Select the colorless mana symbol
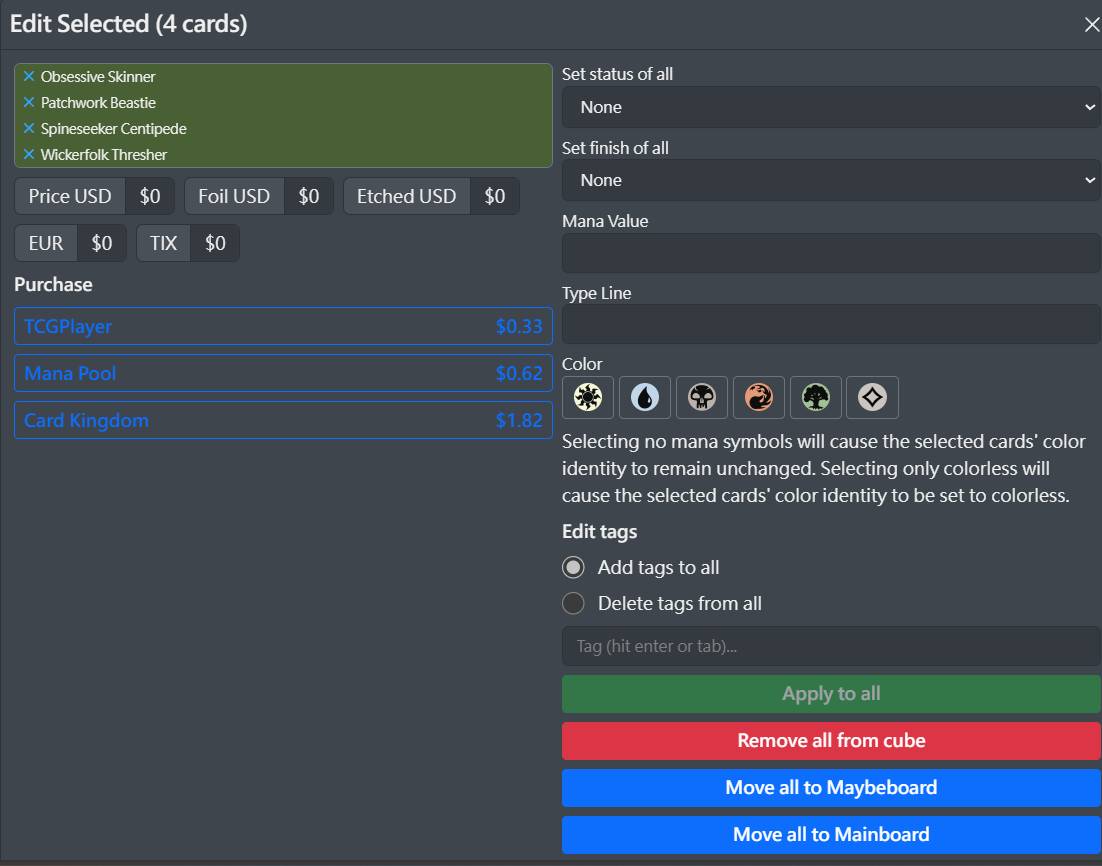 tap(873, 398)
